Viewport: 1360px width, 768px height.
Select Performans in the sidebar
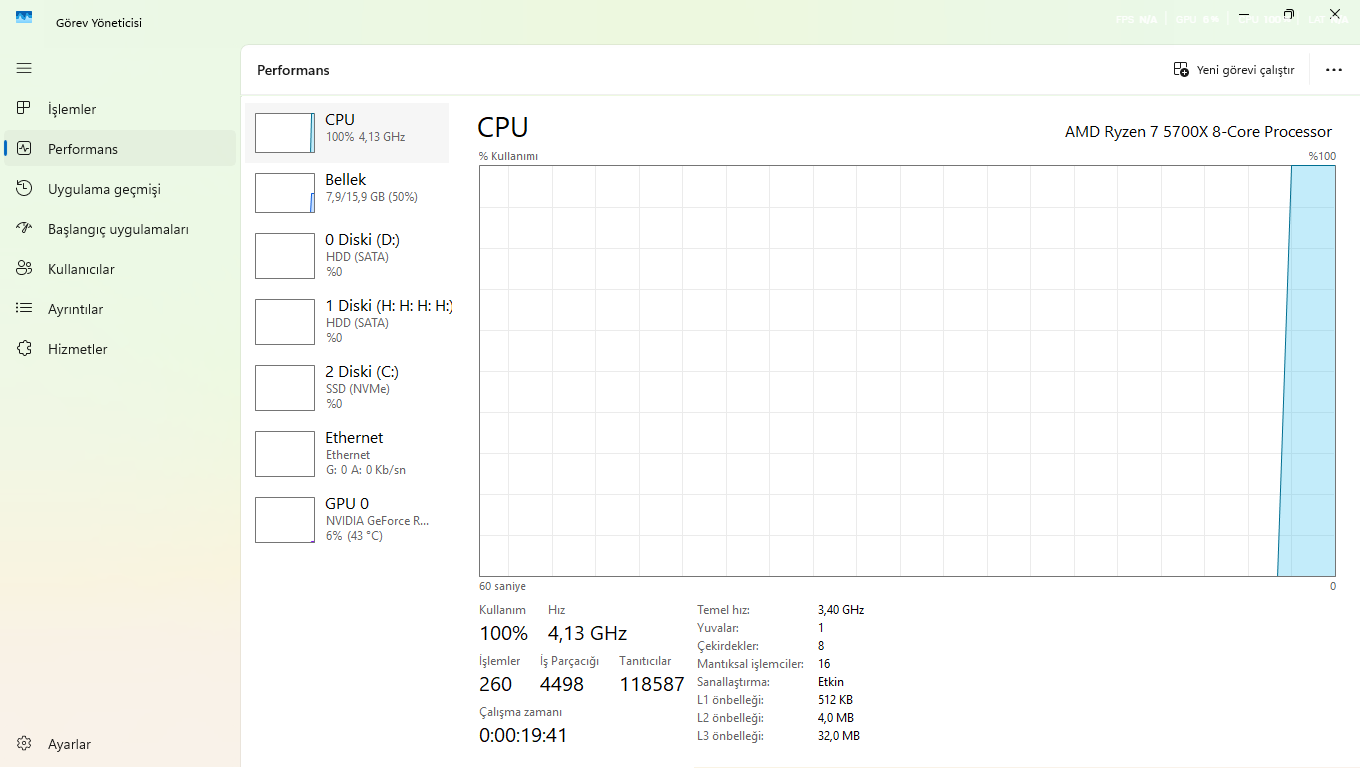point(120,149)
